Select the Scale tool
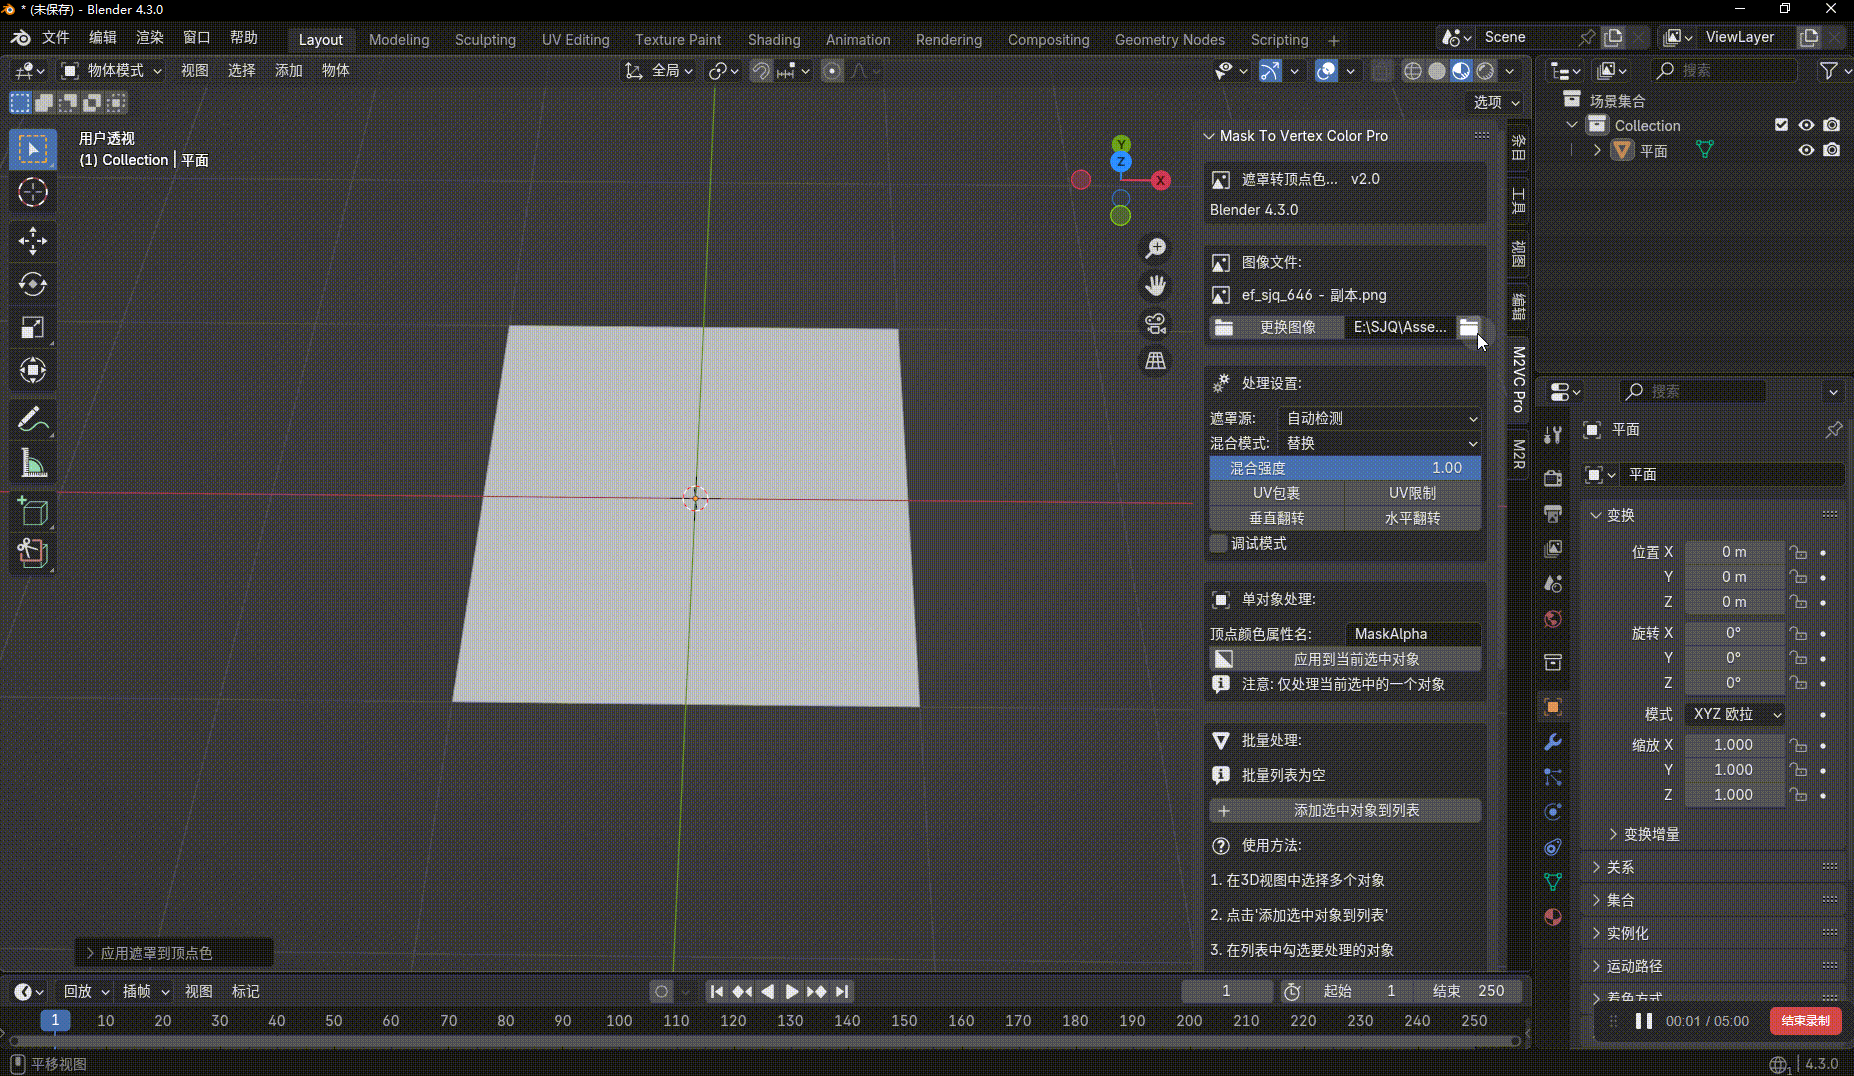The height and width of the screenshot is (1076, 1854). tap(32, 328)
